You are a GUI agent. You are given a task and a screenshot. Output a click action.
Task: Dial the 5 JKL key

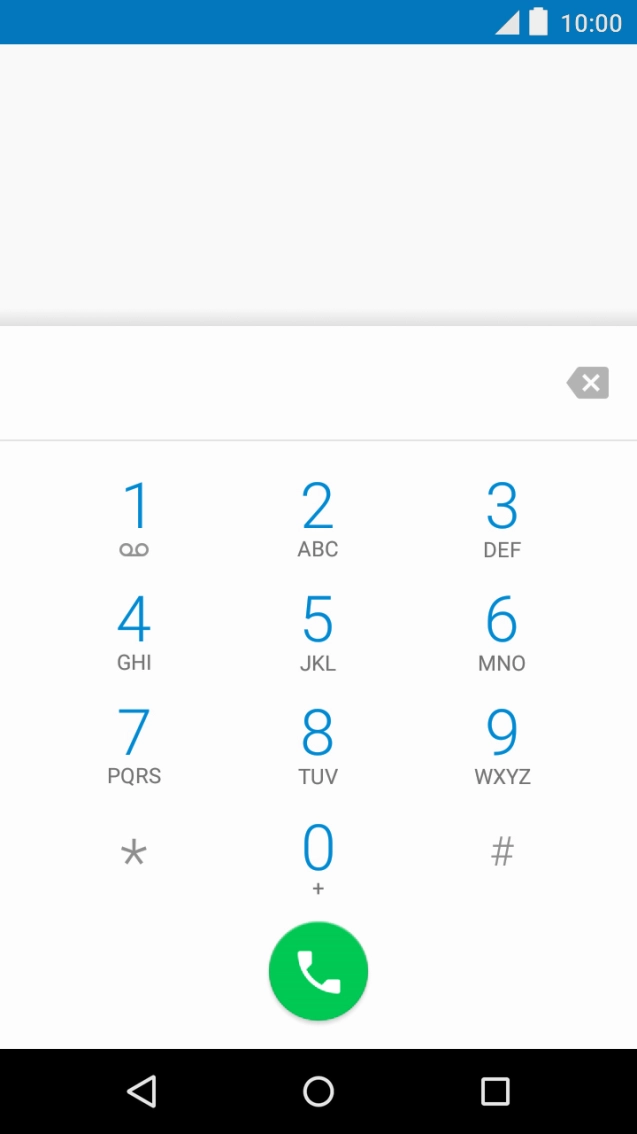pyautogui.click(x=318, y=633)
